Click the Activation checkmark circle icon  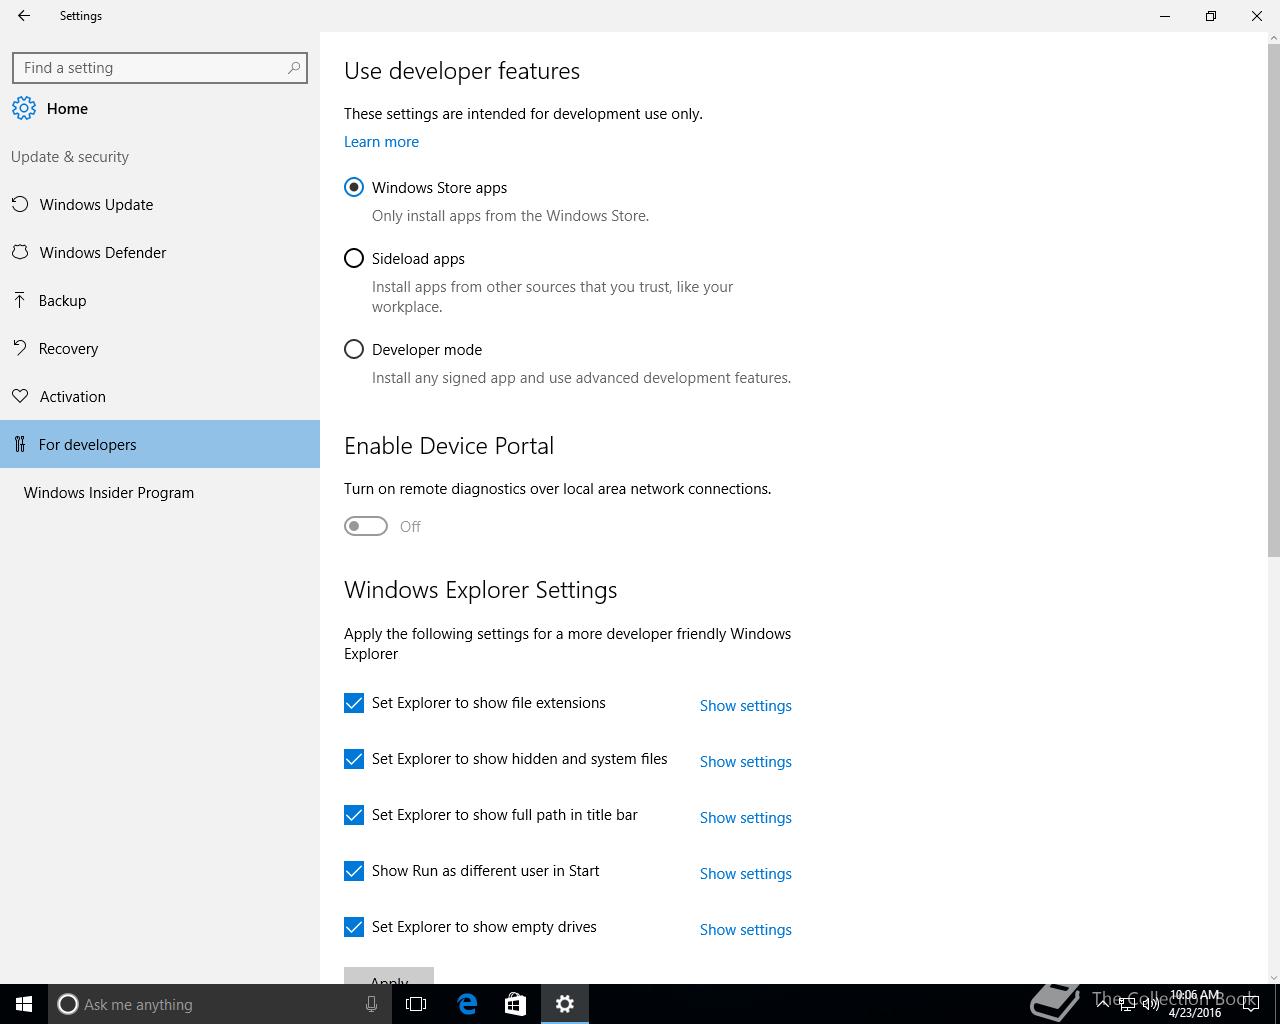click(20, 397)
